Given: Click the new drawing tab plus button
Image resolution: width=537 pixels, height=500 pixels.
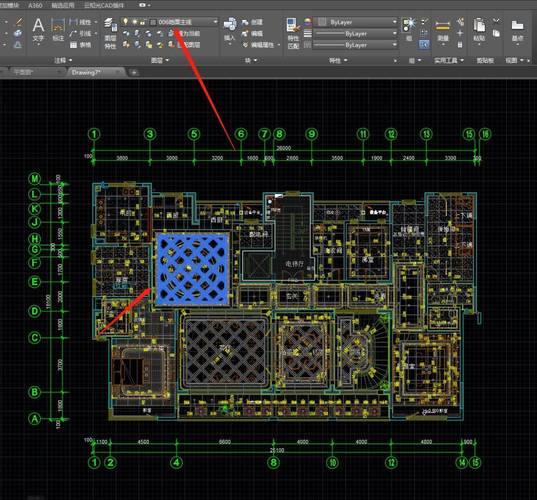Looking at the screenshot, I should click(x=134, y=72).
